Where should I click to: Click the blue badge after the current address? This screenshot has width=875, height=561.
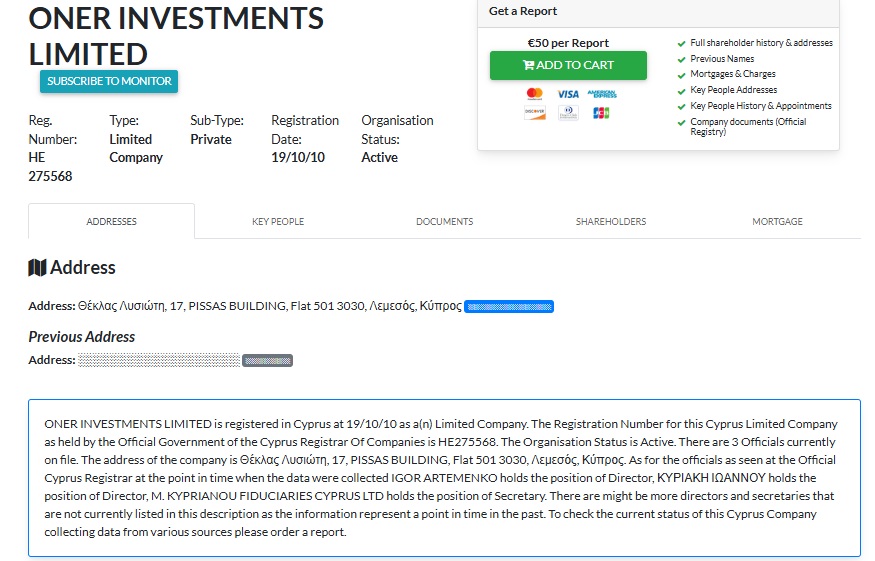[509, 306]
